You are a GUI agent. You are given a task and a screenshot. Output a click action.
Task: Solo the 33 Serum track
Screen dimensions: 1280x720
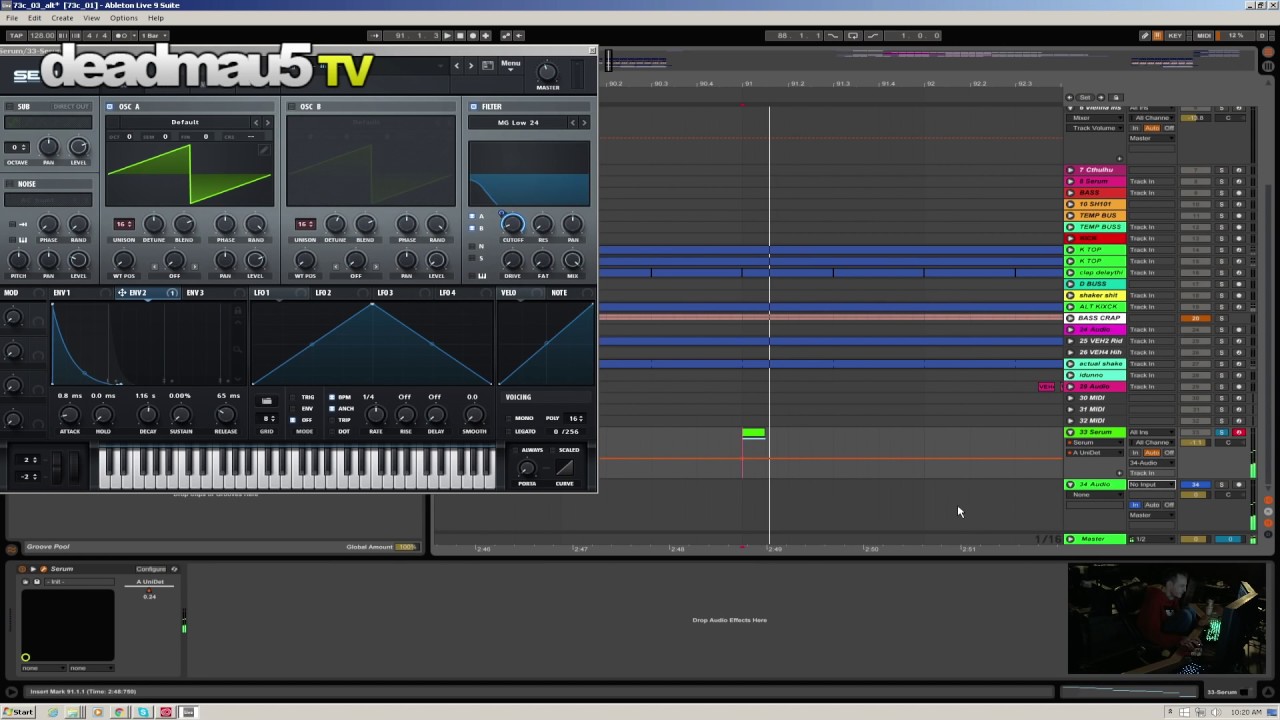pos(1221,432)
